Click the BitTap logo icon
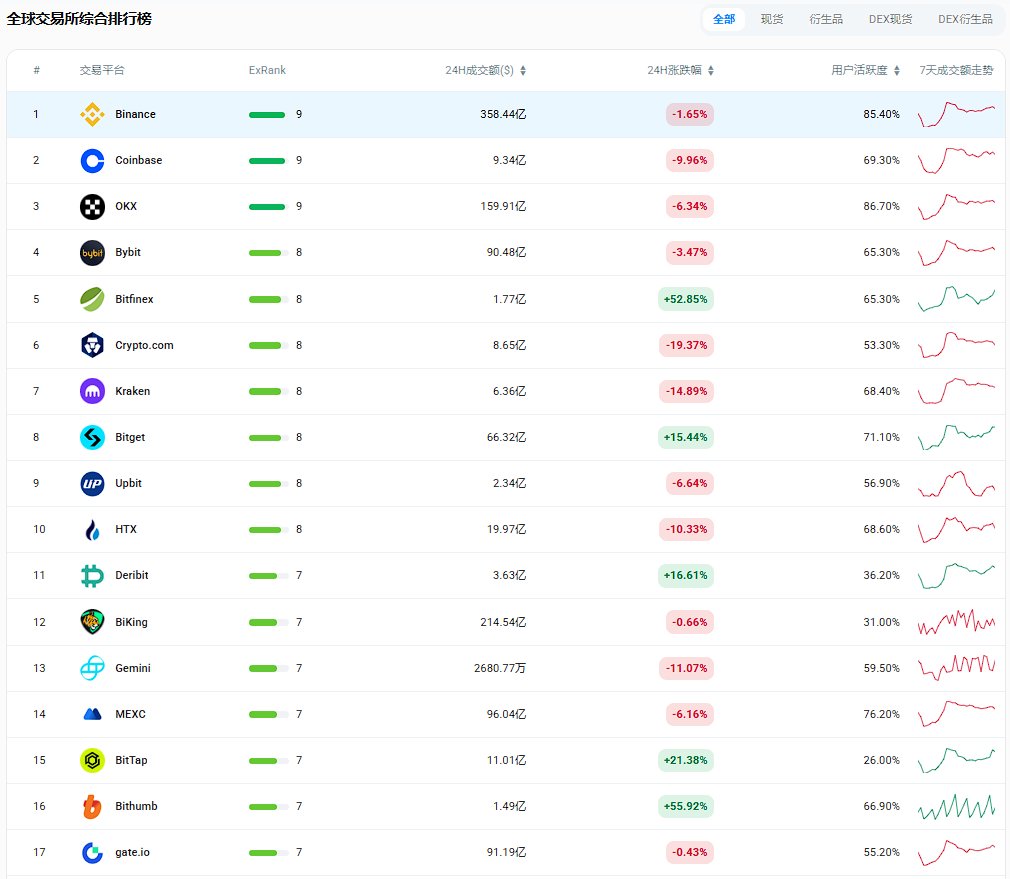The width and height of the screenshot is (1010, 879). pos(92,760)
